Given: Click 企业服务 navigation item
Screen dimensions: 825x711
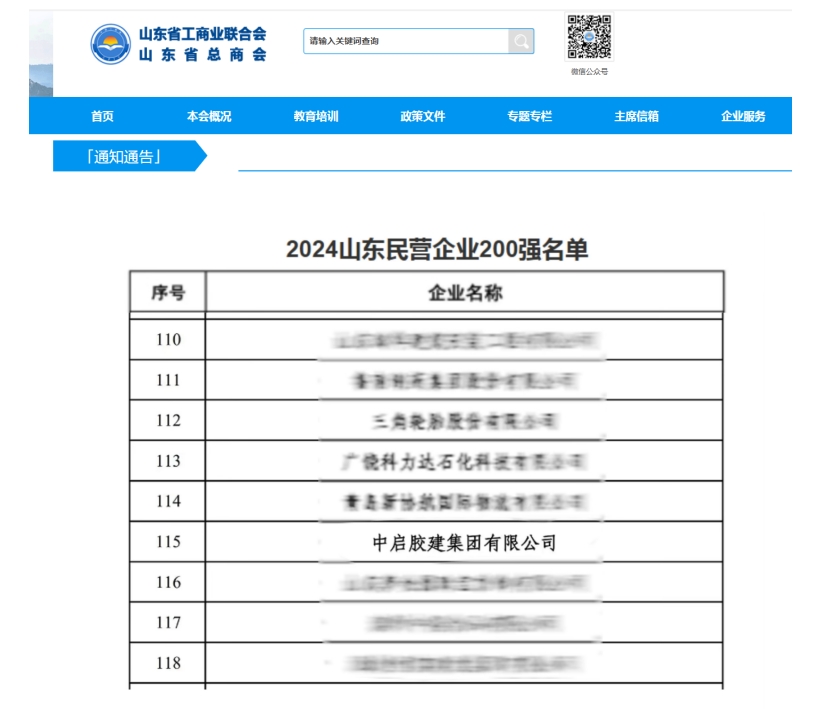Looking at the screenshot, I should [x=743, y=116].
